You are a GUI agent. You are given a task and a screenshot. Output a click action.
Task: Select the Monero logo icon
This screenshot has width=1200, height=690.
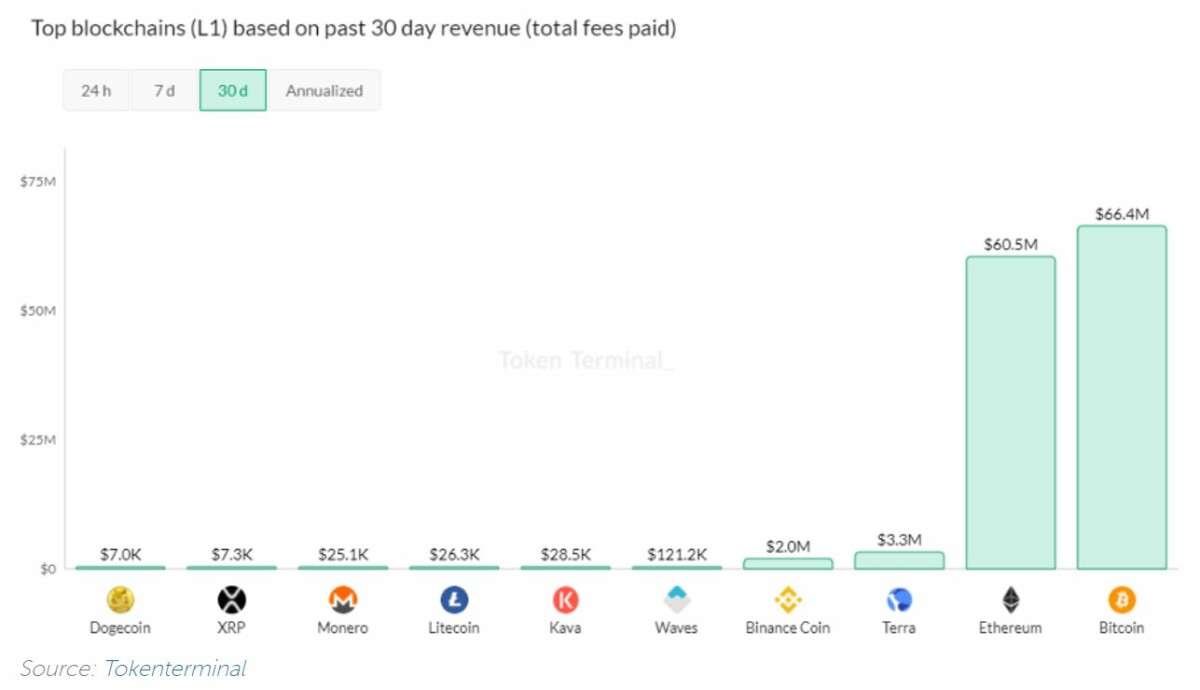click(343, 600)
